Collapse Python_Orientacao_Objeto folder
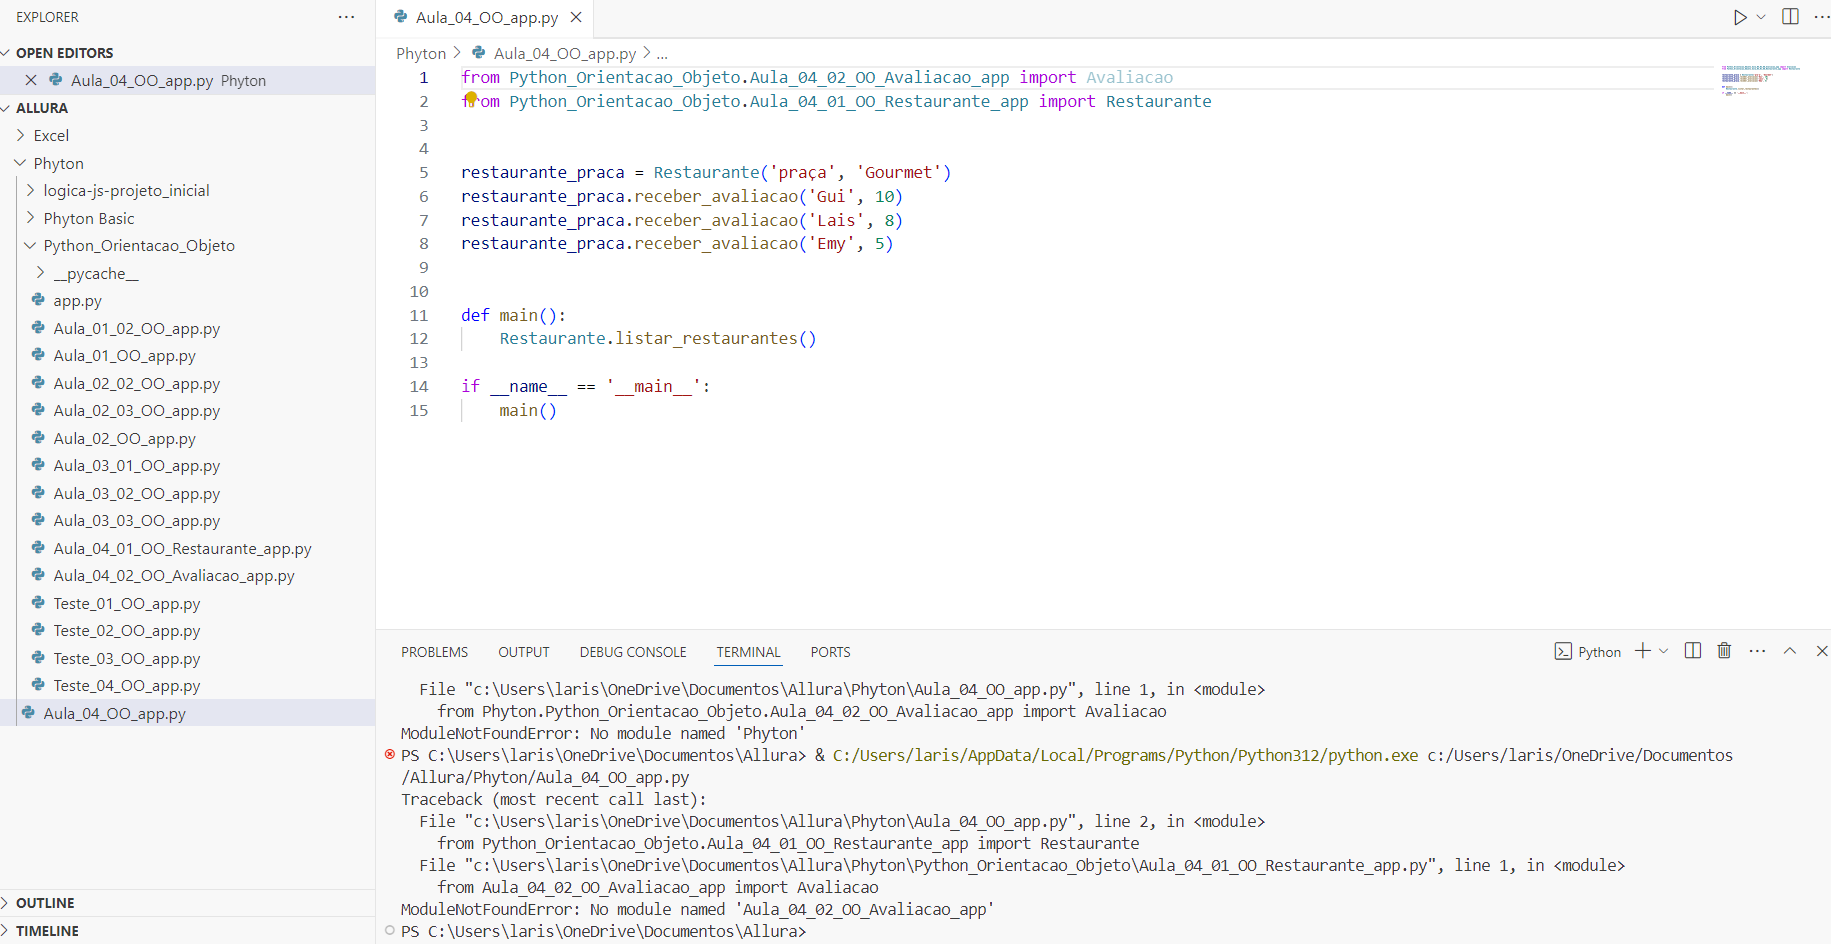The image size is (1831, 944). tap(139, 245)
